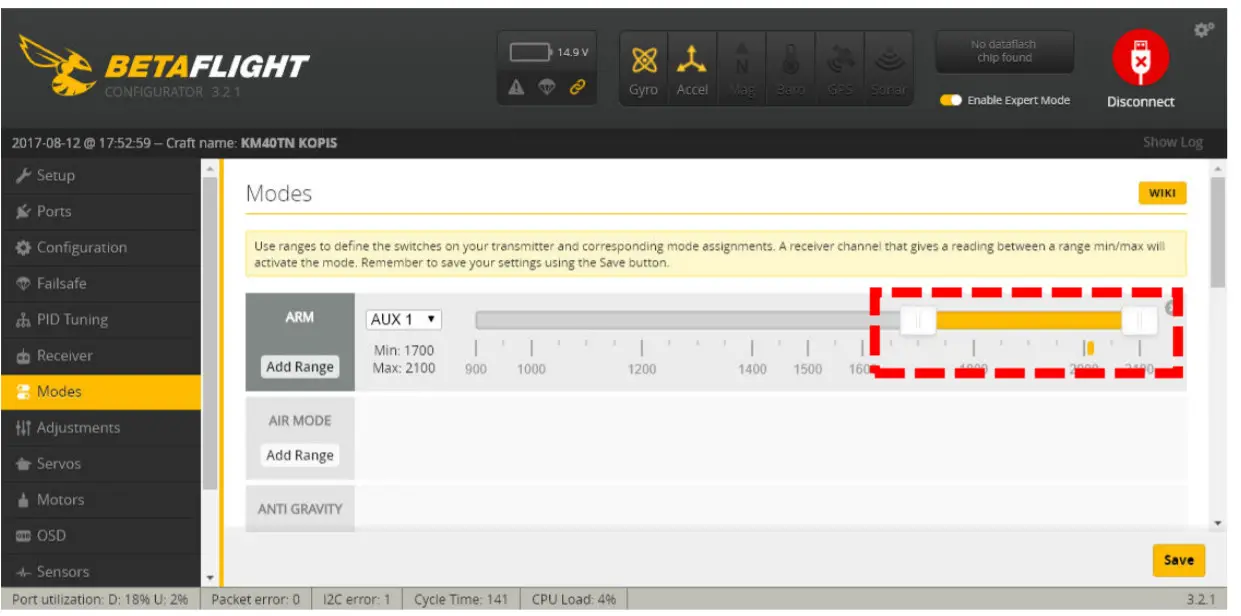
Task: Click the Gyro sensor icon
Action: tap(644, 70)
